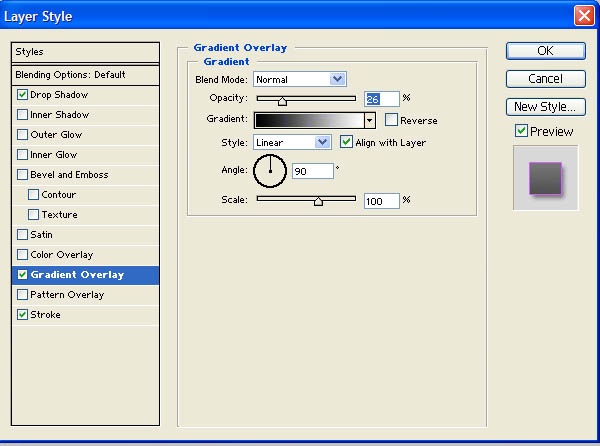Click the New Style... button

pyautogui.click(x=545, y=106)
